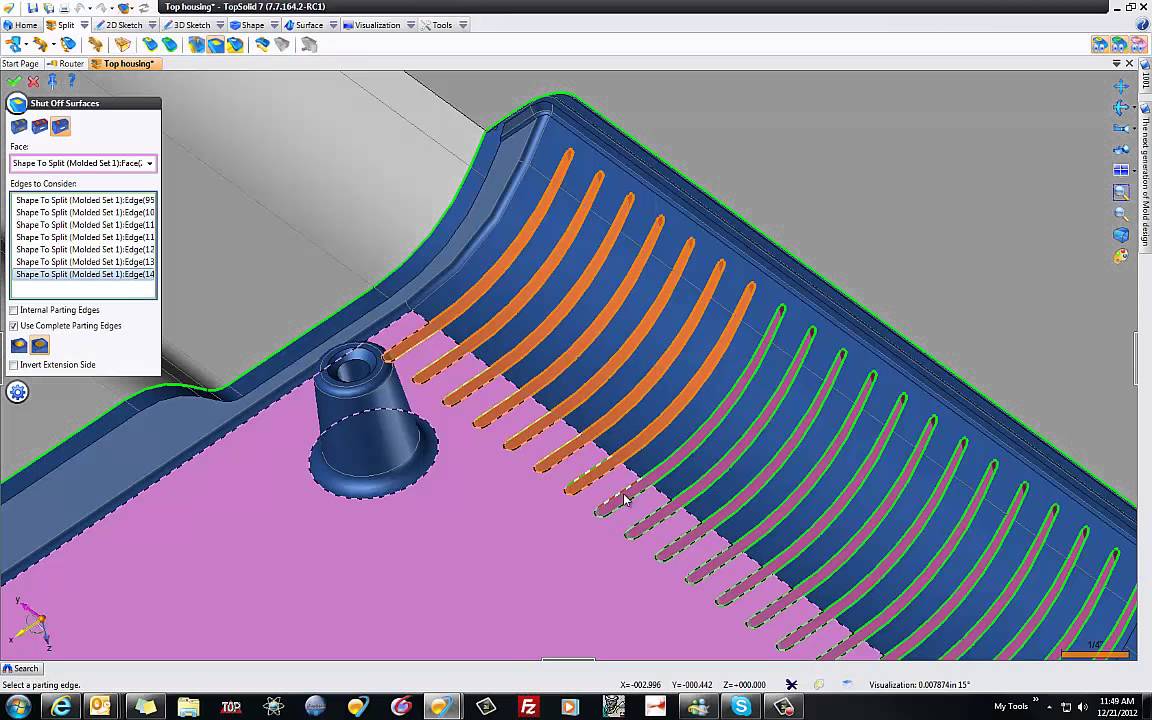Expand the 2D Sketch tab dropdown arrow
Screen dimensions: 1152x720
coord(152,25)
